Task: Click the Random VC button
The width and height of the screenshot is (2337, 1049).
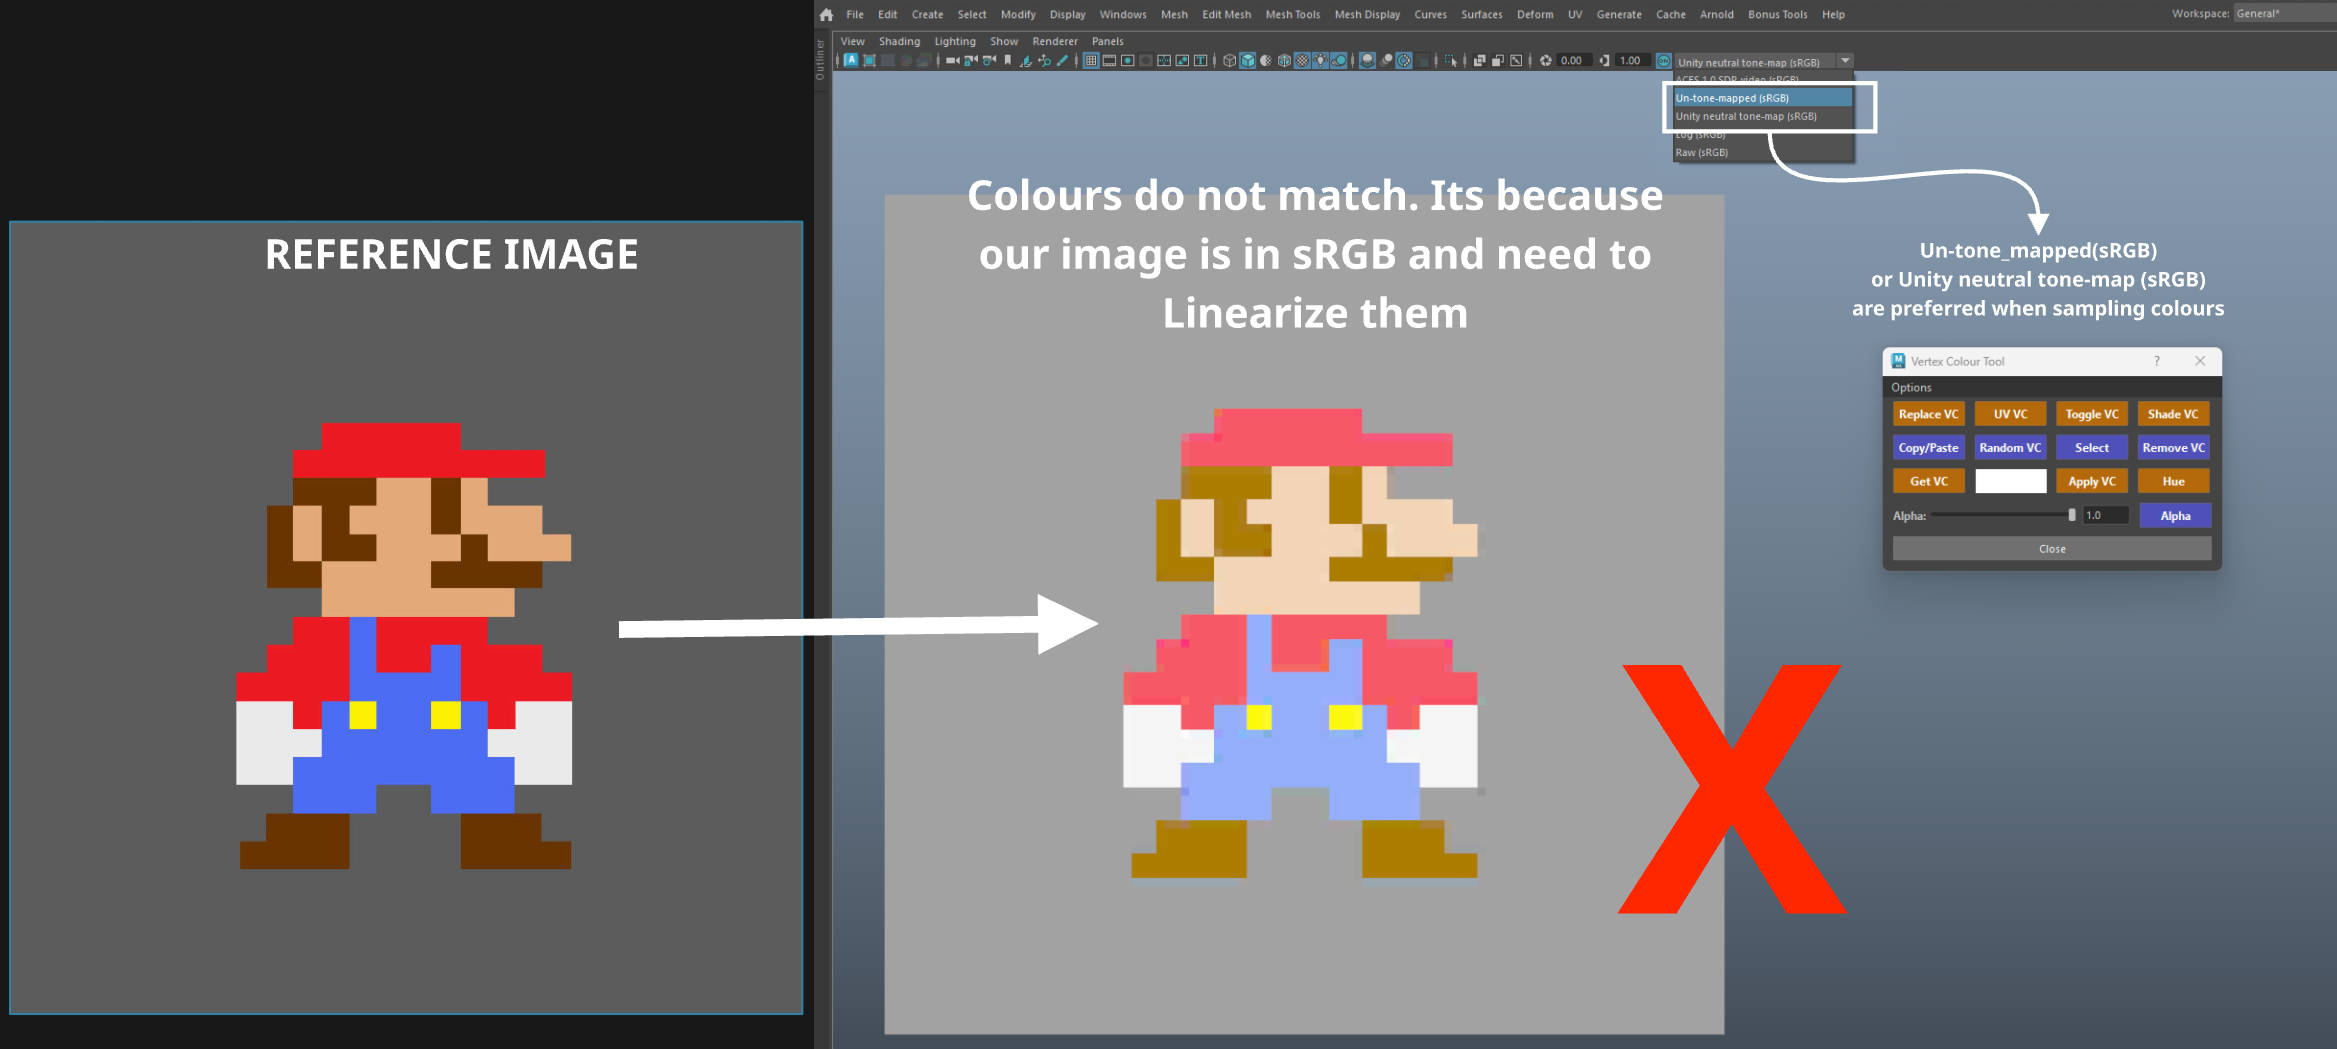Action: [x=2010, y=448]
